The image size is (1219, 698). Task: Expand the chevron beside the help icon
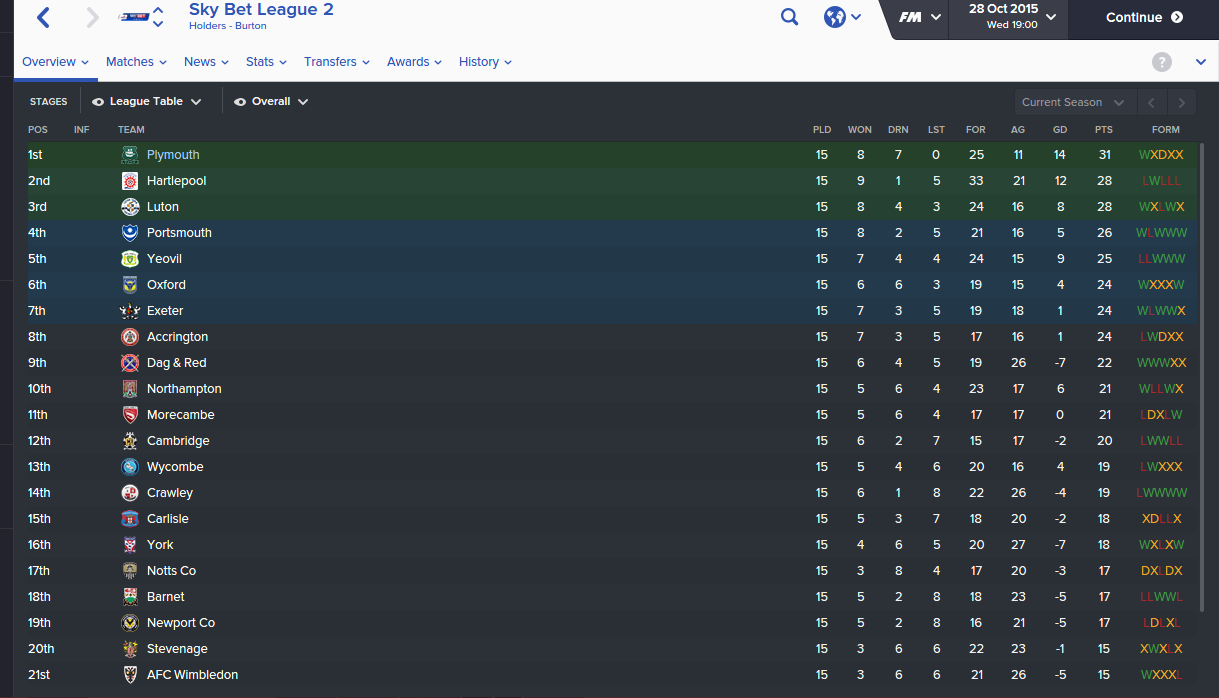click(1201, 62)
